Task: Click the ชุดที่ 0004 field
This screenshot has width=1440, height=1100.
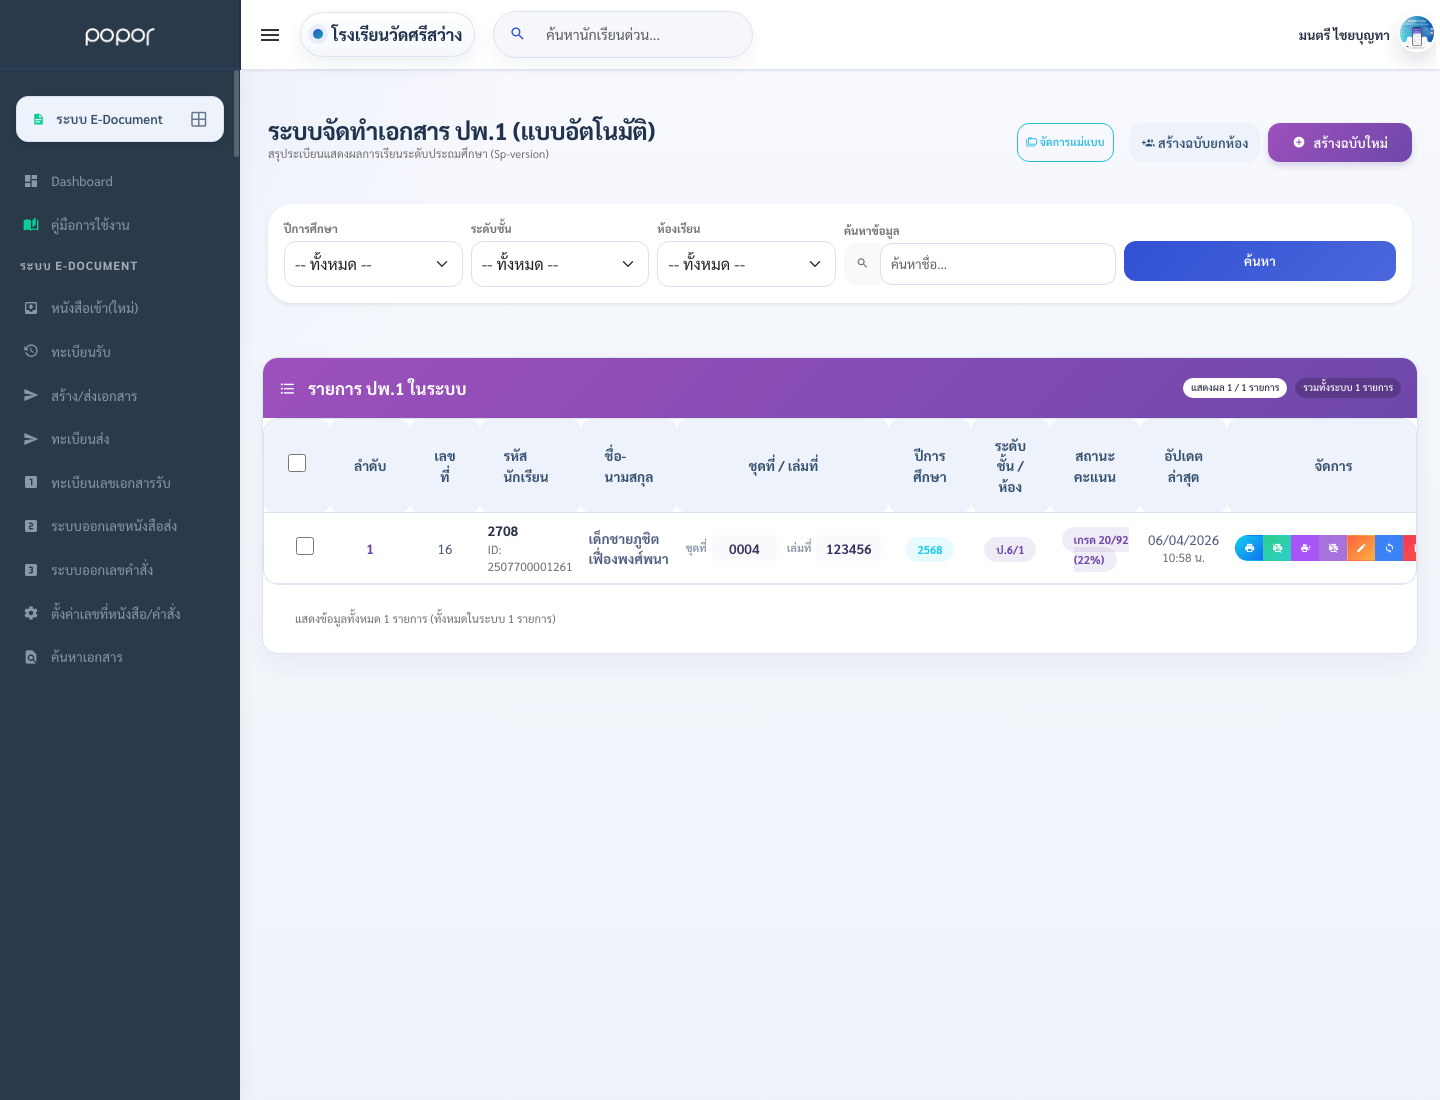Action: [x=744, y=548]
